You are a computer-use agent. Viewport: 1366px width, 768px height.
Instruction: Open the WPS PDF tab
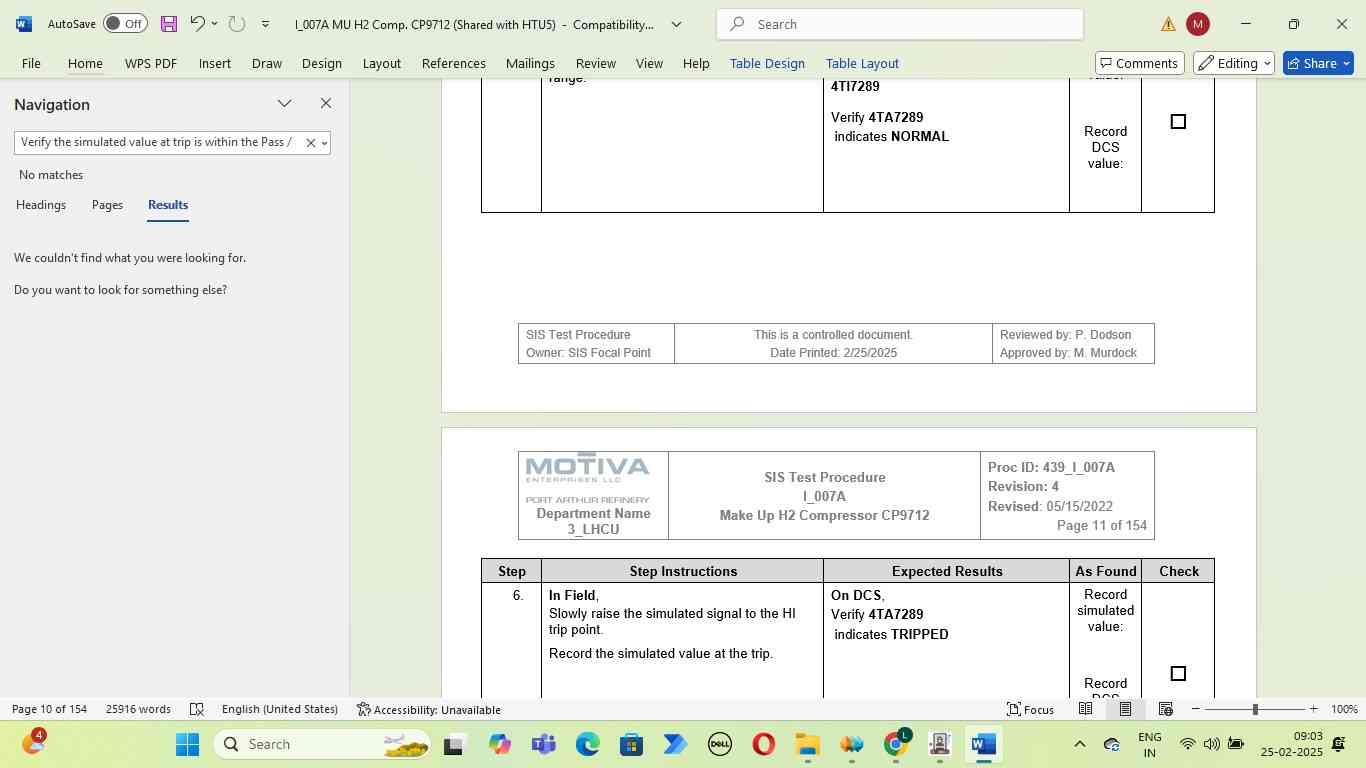click(151, 63)
